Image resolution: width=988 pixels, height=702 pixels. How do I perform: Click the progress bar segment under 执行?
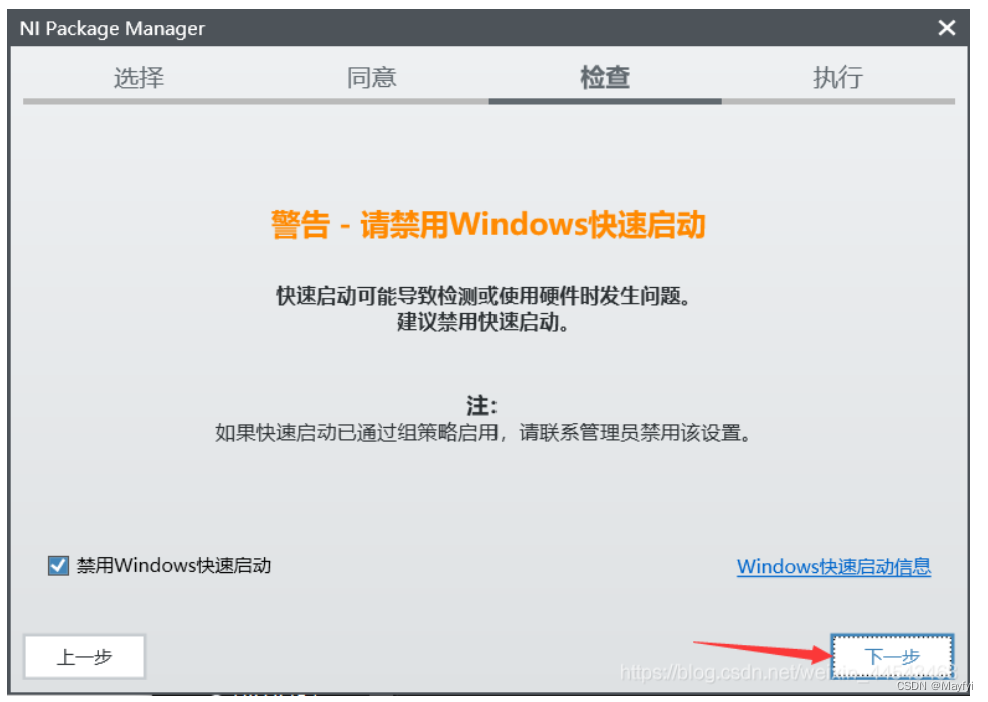[839, 101]
